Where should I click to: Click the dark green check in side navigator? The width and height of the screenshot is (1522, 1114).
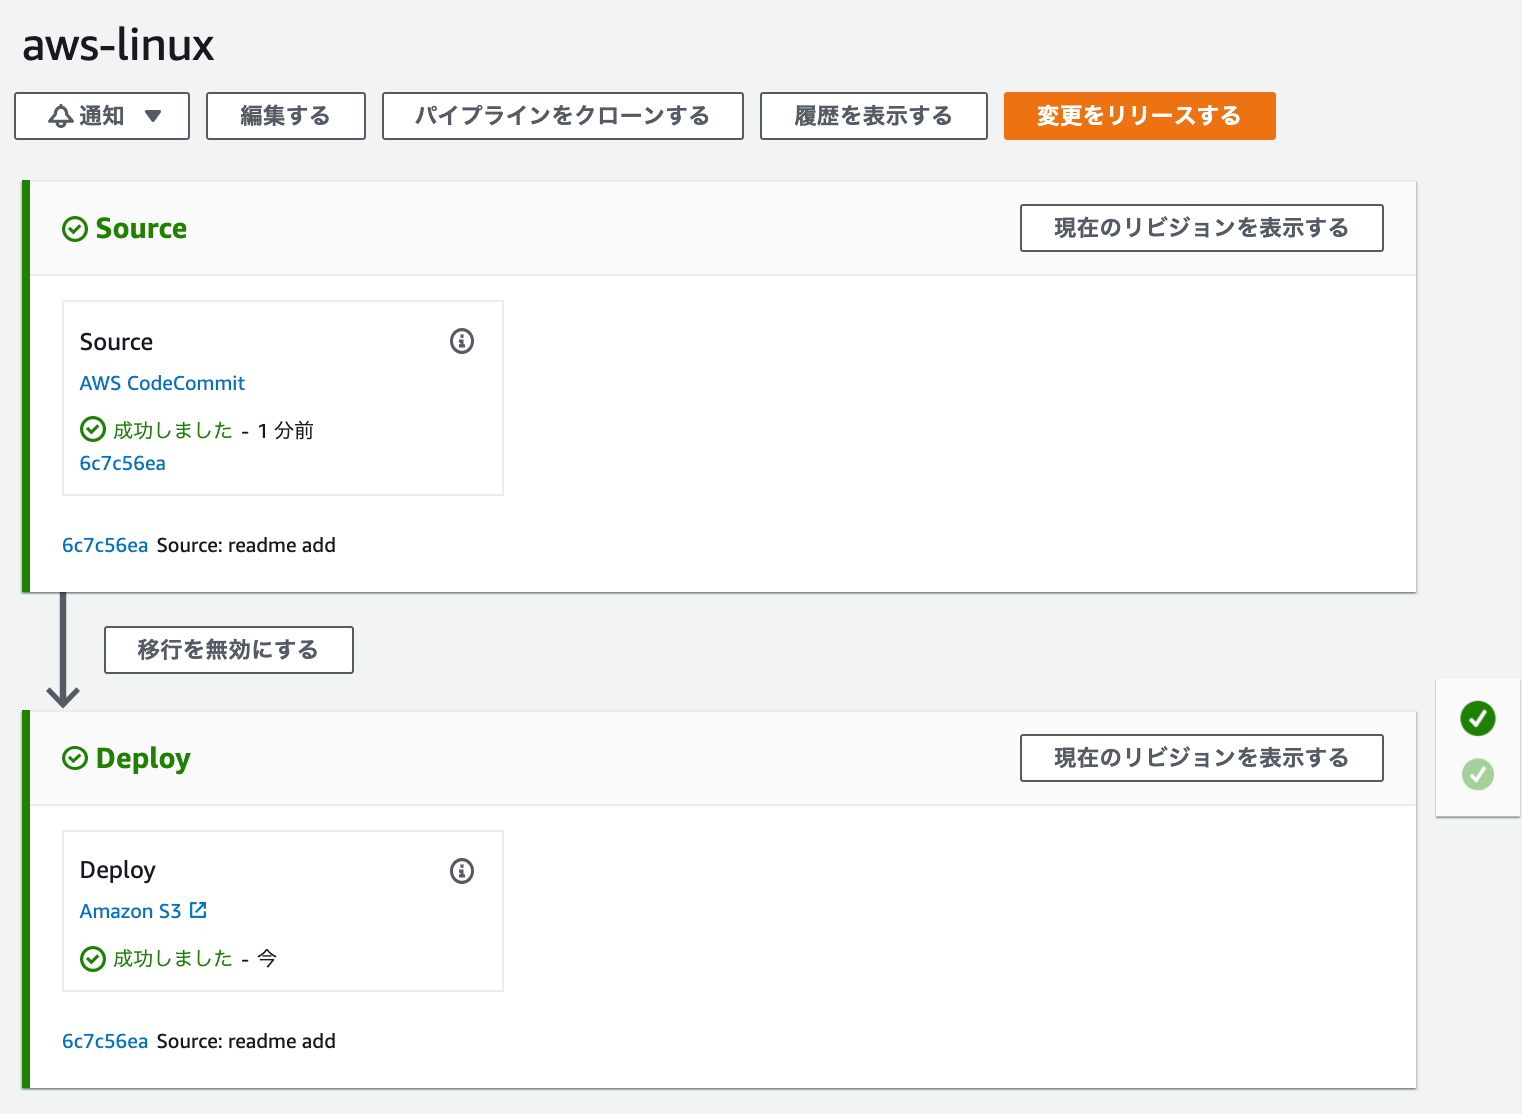[x=1478, y=718]
